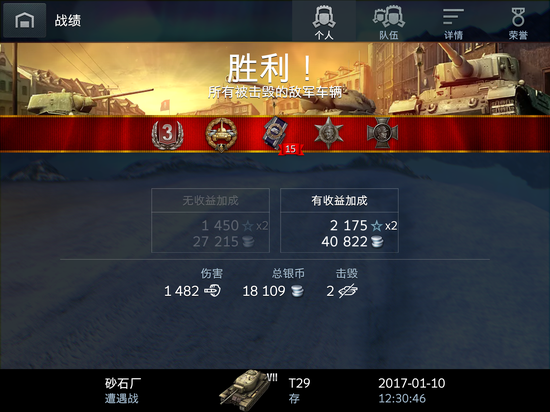
Task: Tap the damage shell icon beside 1 482
Action: pyautogui.click(x=212, y=291)
